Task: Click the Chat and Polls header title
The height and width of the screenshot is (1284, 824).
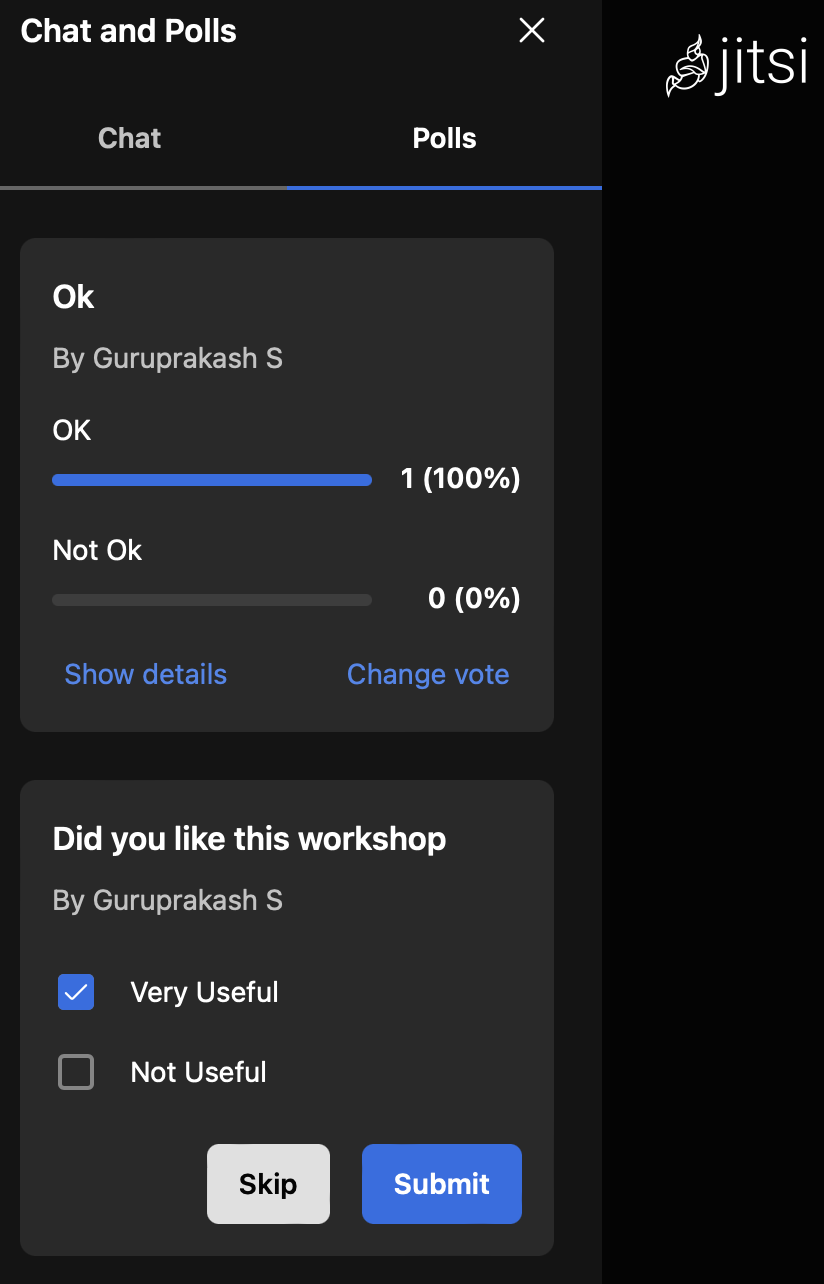Action: pyautogui.click(x=129, y=31)
